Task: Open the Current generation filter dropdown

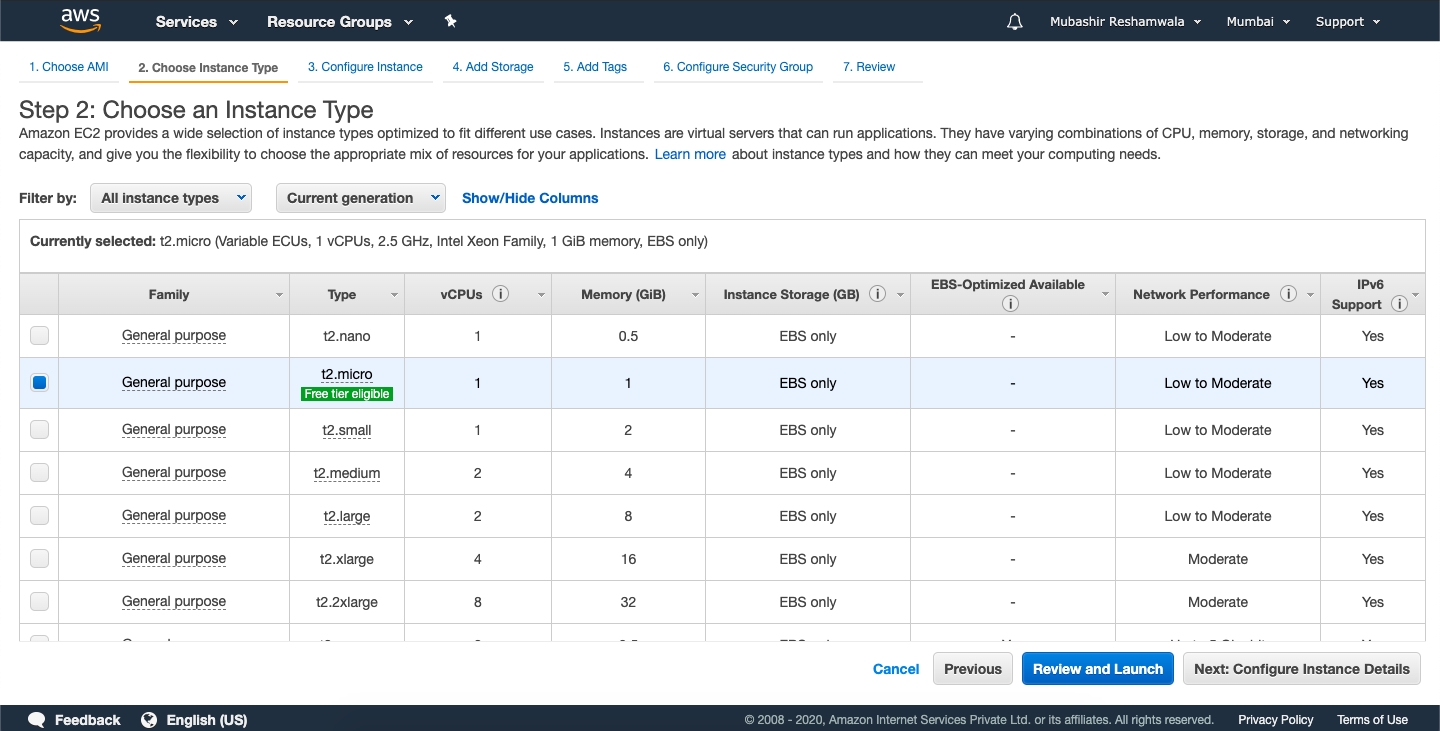Action: point(361,198)
